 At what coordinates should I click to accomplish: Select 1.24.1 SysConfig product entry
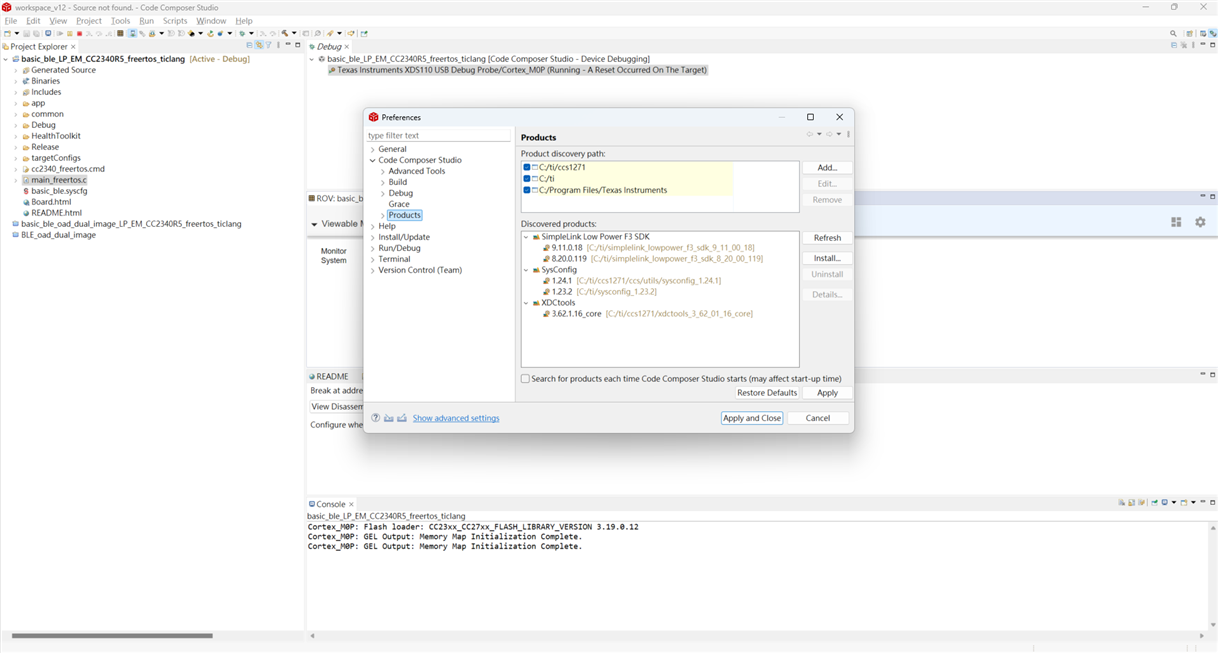(x=632, y=281)
